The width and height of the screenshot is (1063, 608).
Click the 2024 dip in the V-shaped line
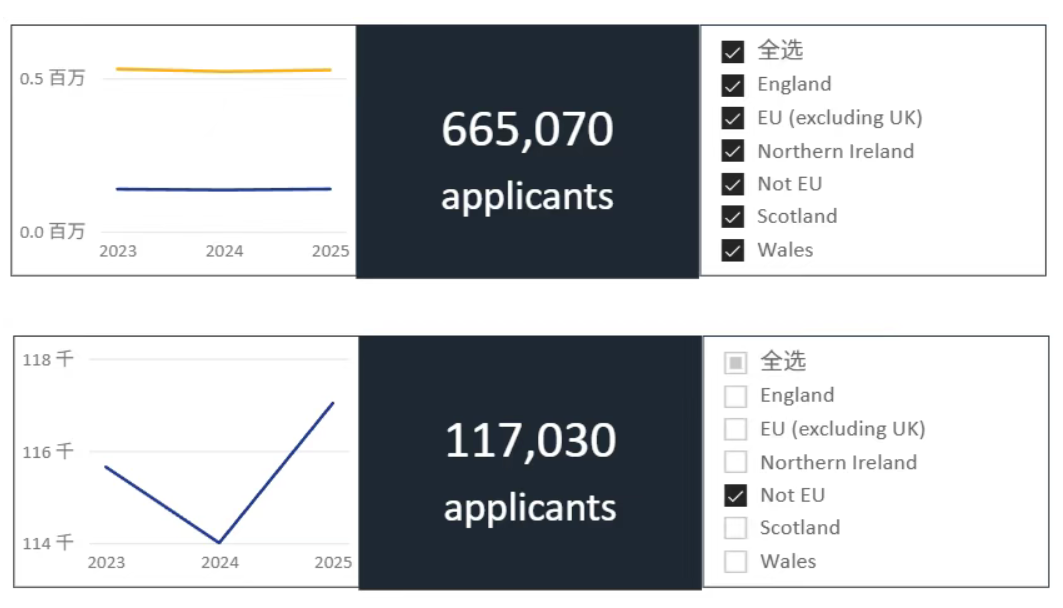[x=219, y=542]
